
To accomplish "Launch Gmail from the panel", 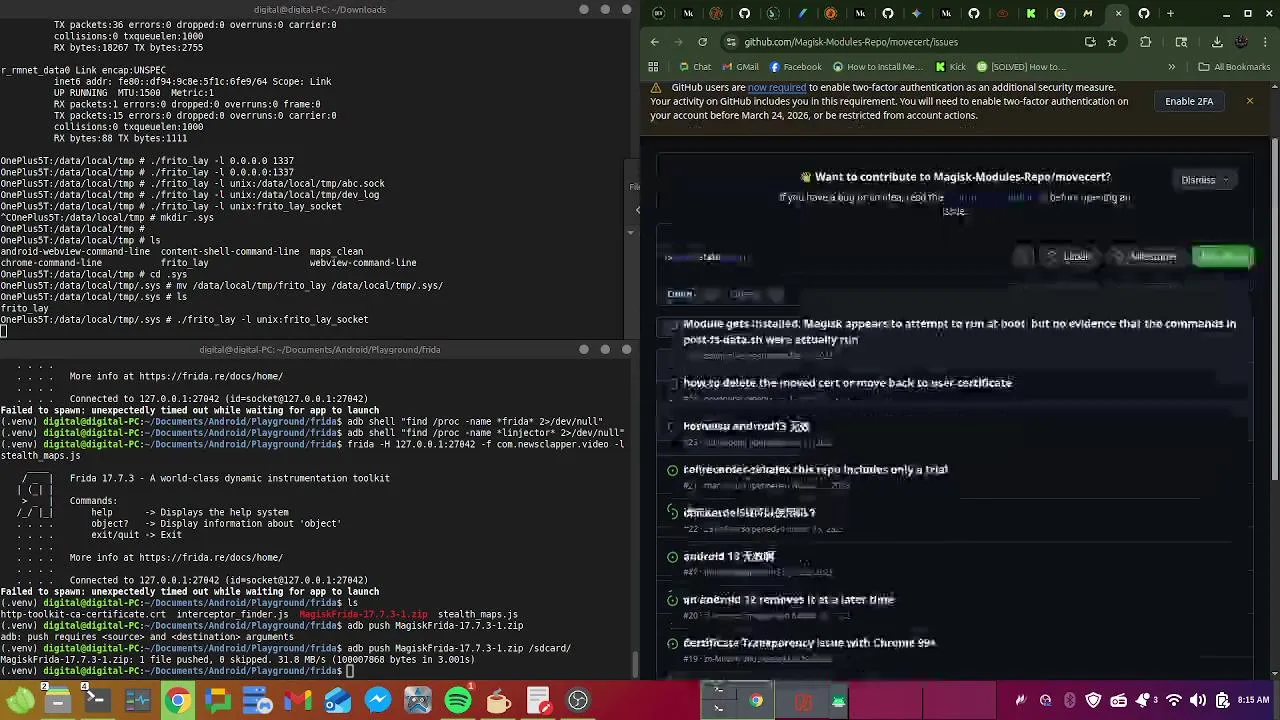I will click(x=298, y=700).
